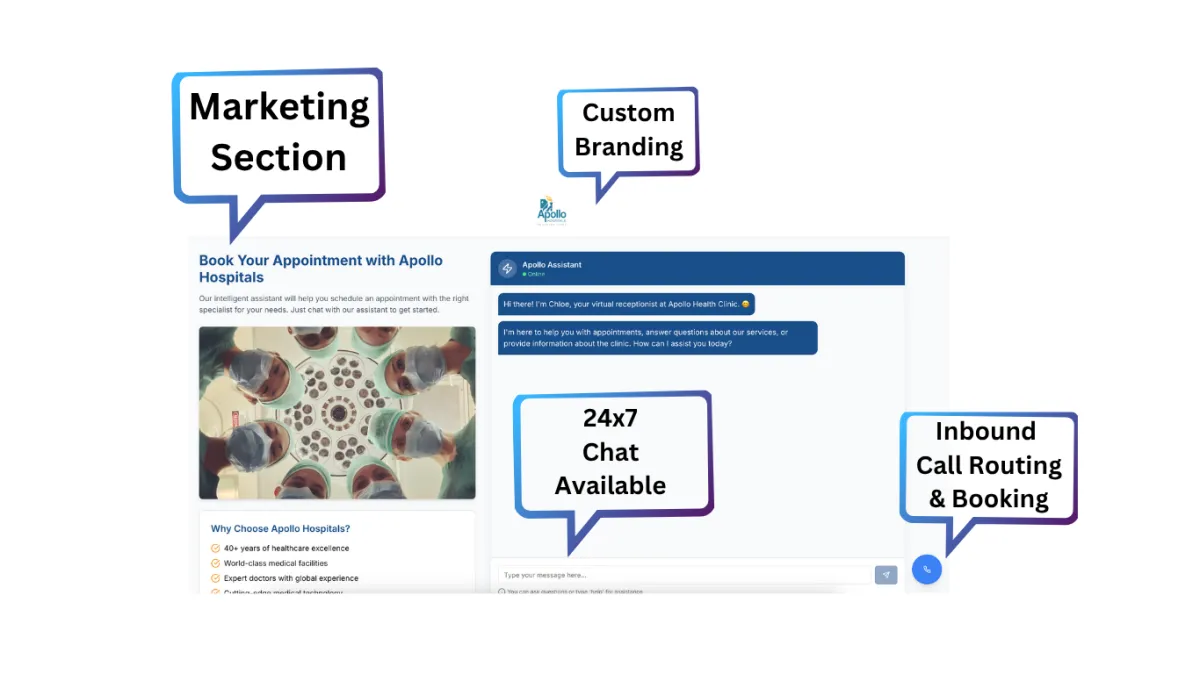Click the Why Choose Apollo Hospitals? heading

click(281, 529)
